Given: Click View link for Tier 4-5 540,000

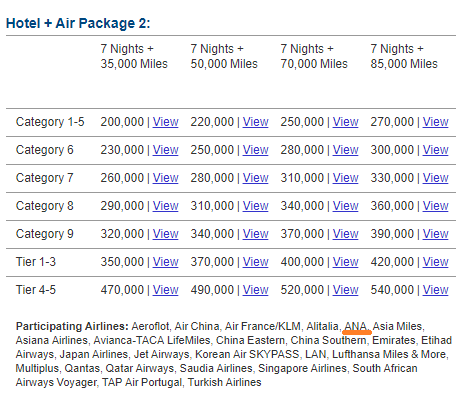Looking at the screenshot, I should click(x=435, y=290).
